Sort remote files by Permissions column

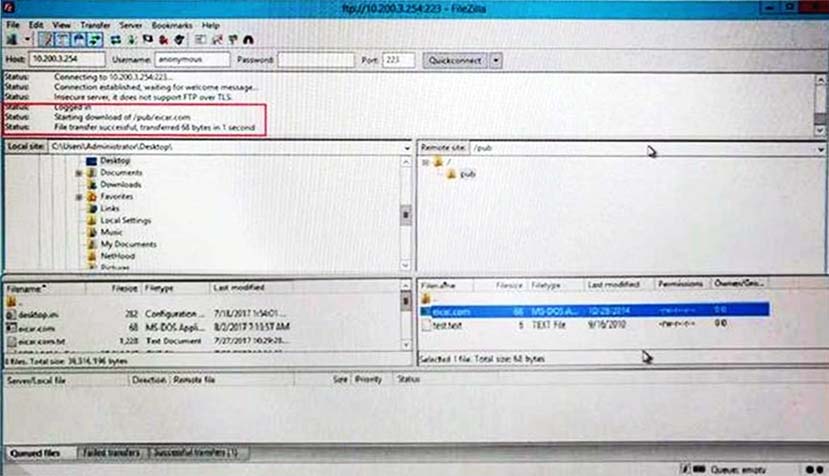(x=682, y=284)
